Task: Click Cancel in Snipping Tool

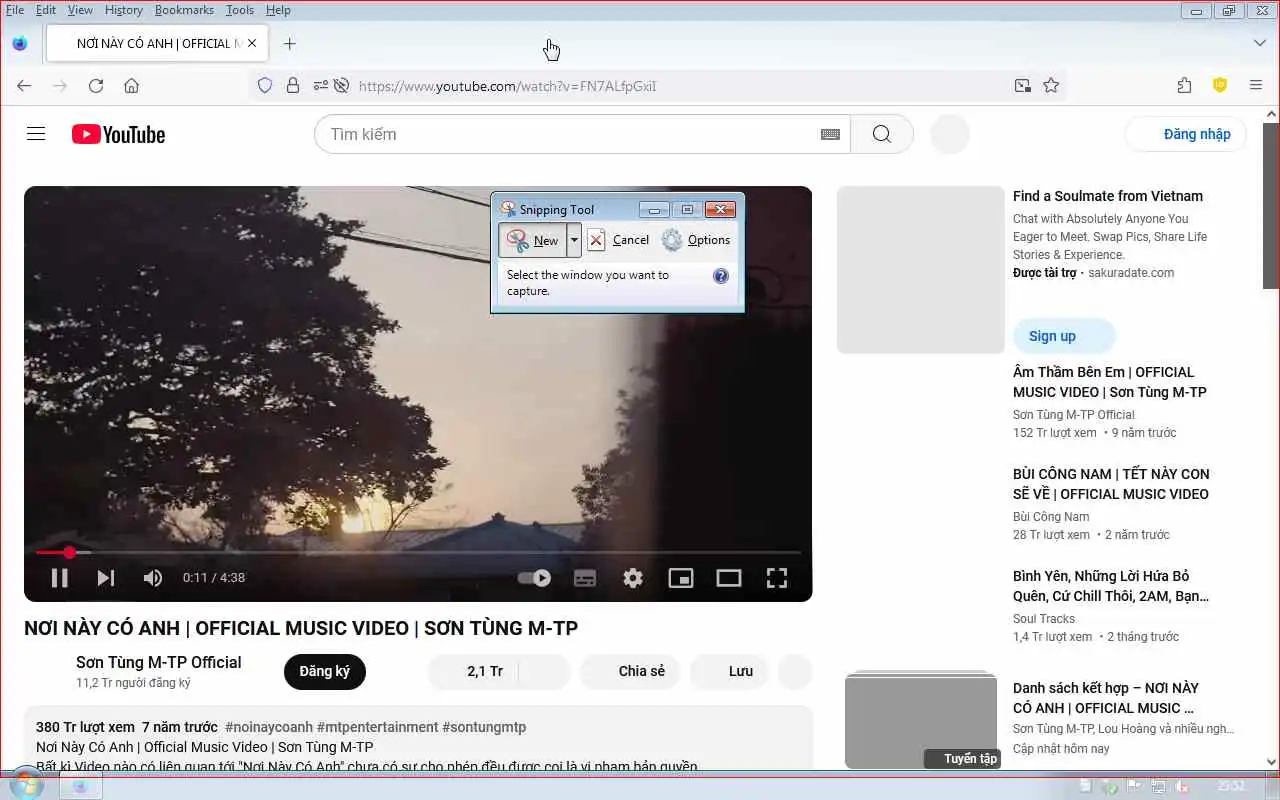Action: 618,240
